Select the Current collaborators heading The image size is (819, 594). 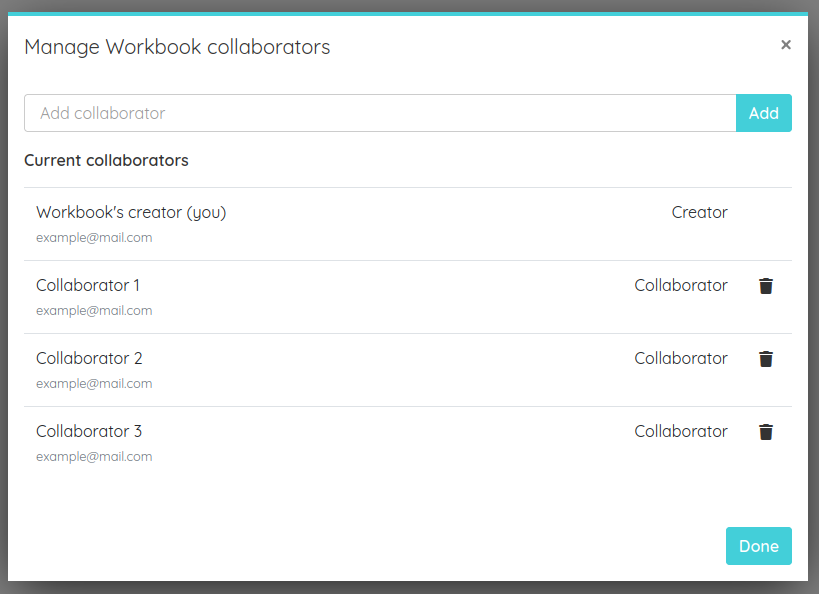(x=106, y=160)
